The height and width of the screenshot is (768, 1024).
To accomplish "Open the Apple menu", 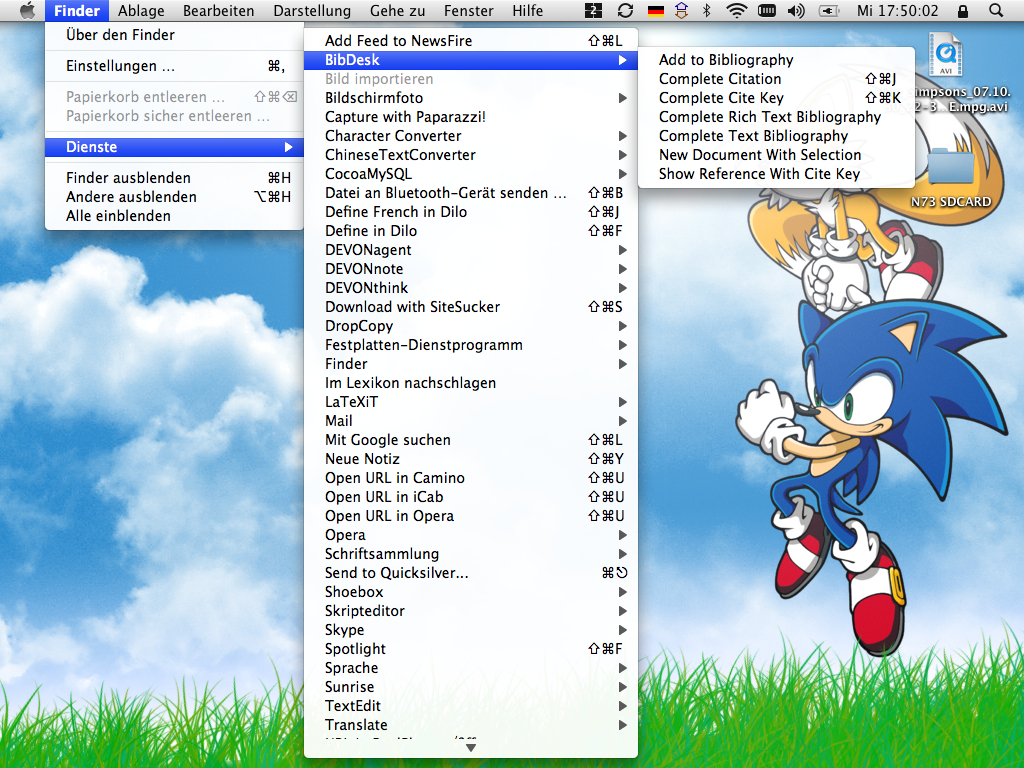I will [x=27, y=10].
